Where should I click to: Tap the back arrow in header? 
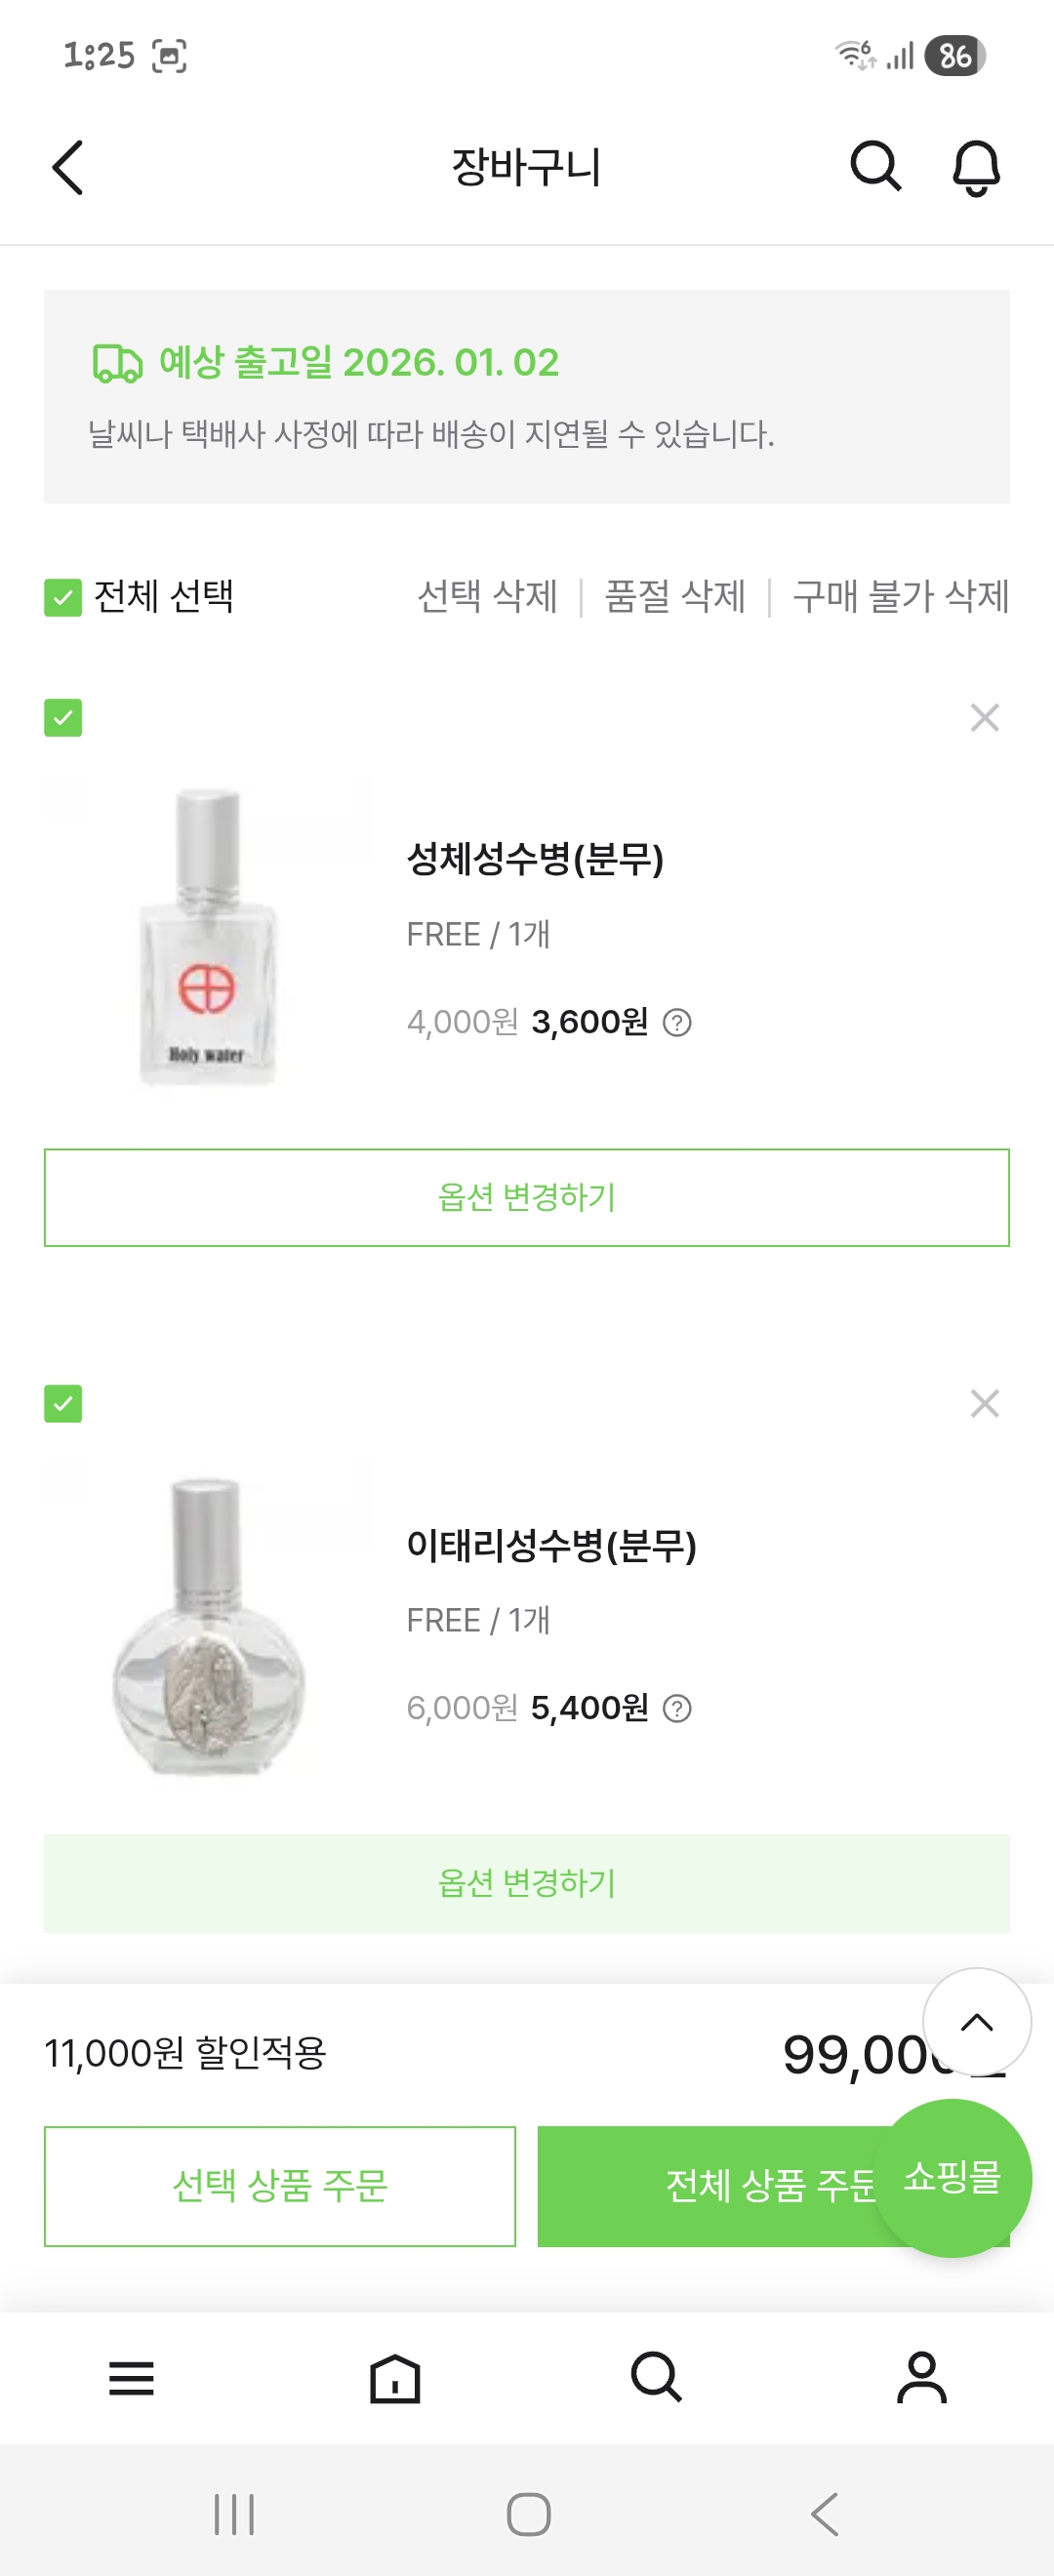coord(68,167)
